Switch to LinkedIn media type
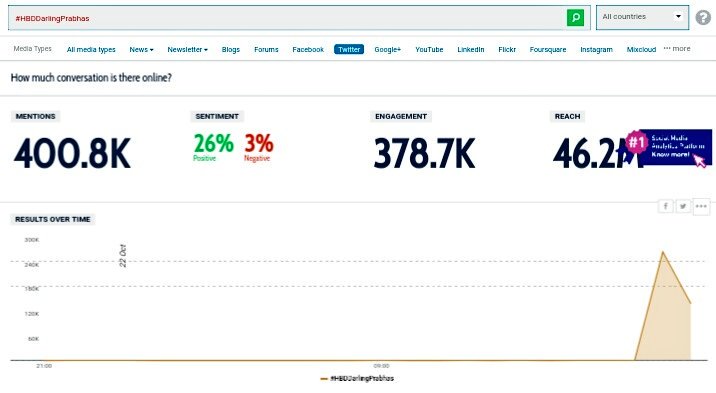 (x=471, y=49)
